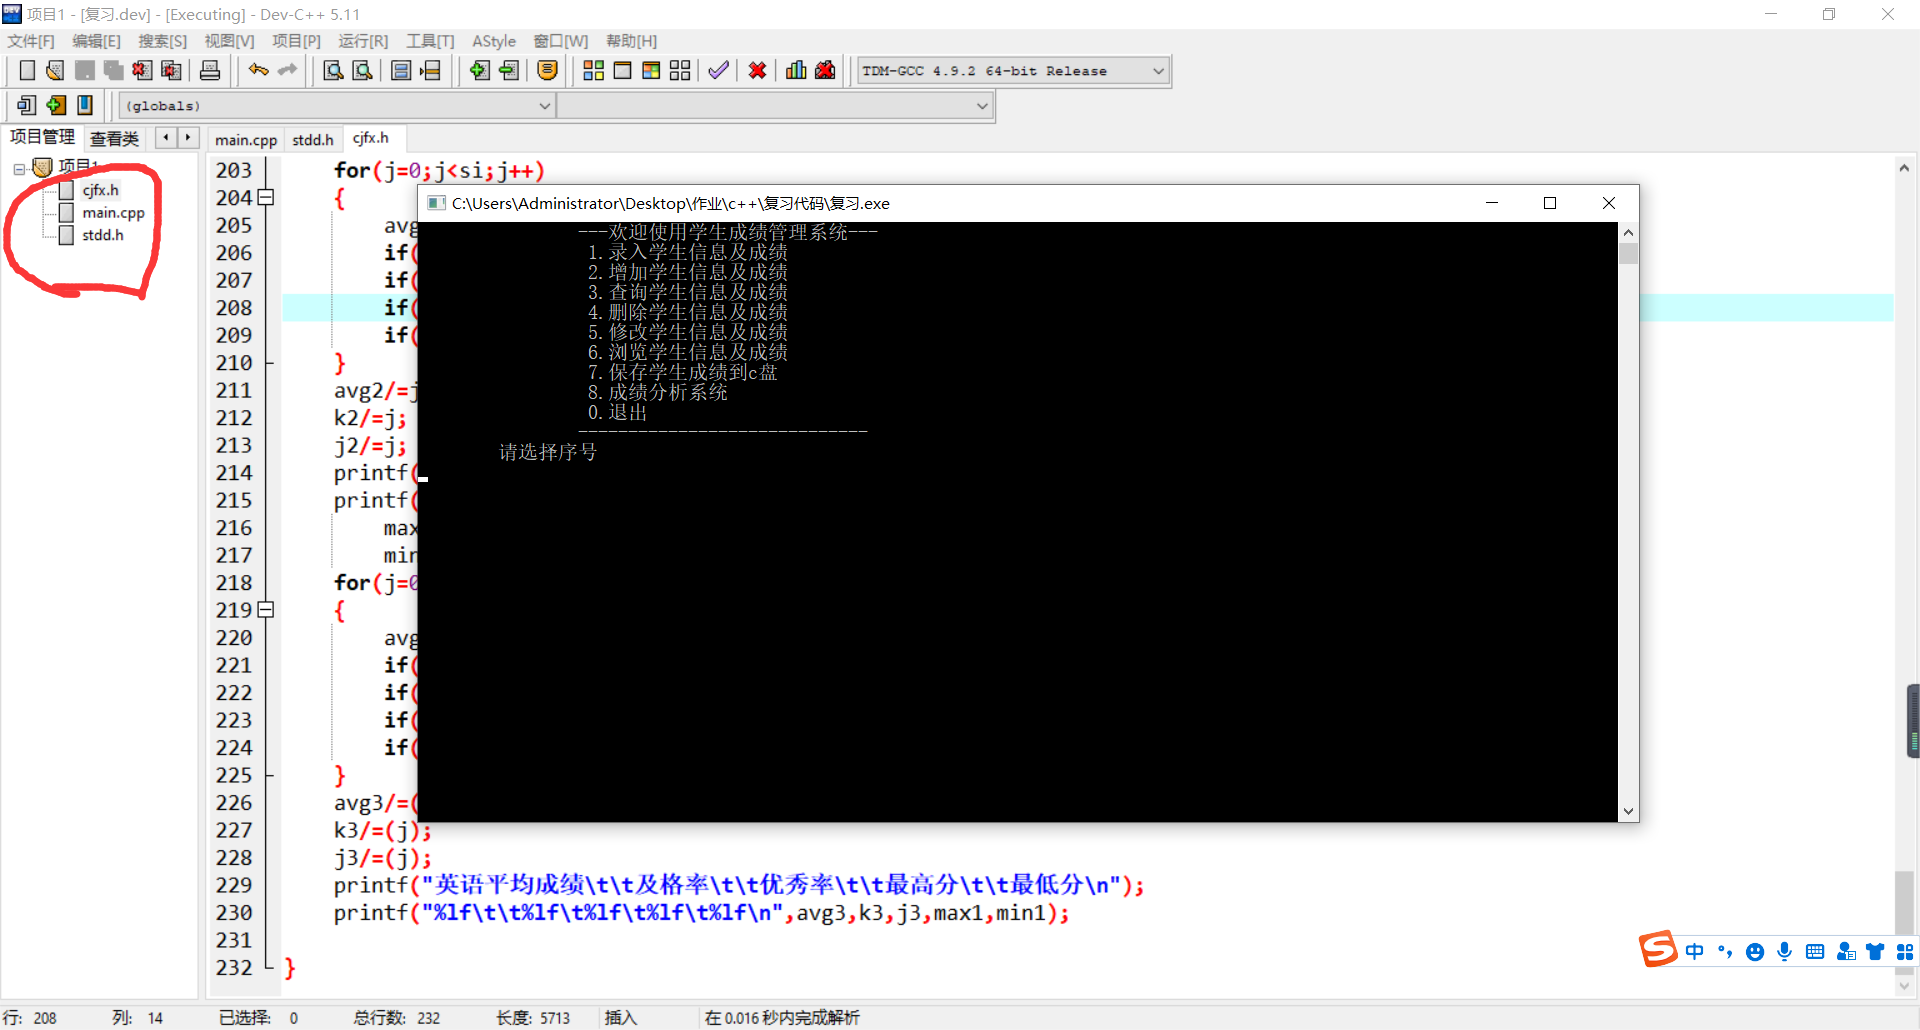1920x1030 pixels.
Task: Collapse the 项目1 project tree node
Action: [19, 169]
